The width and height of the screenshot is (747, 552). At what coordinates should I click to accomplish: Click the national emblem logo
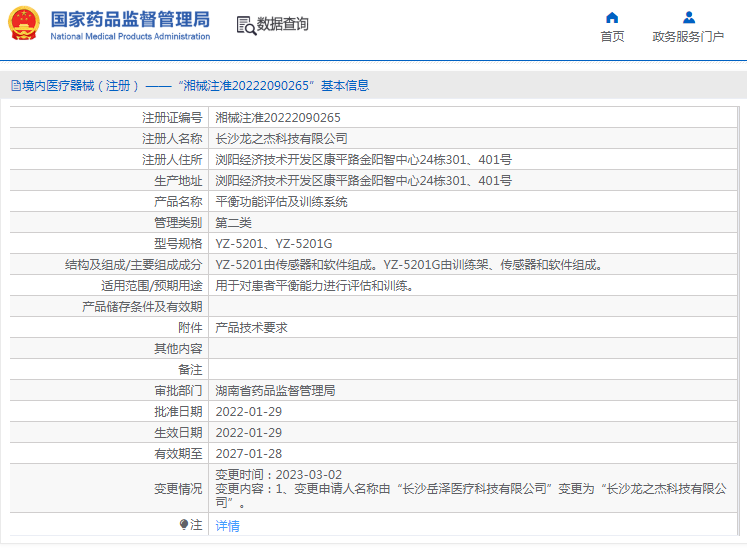(x=24, y=23)
